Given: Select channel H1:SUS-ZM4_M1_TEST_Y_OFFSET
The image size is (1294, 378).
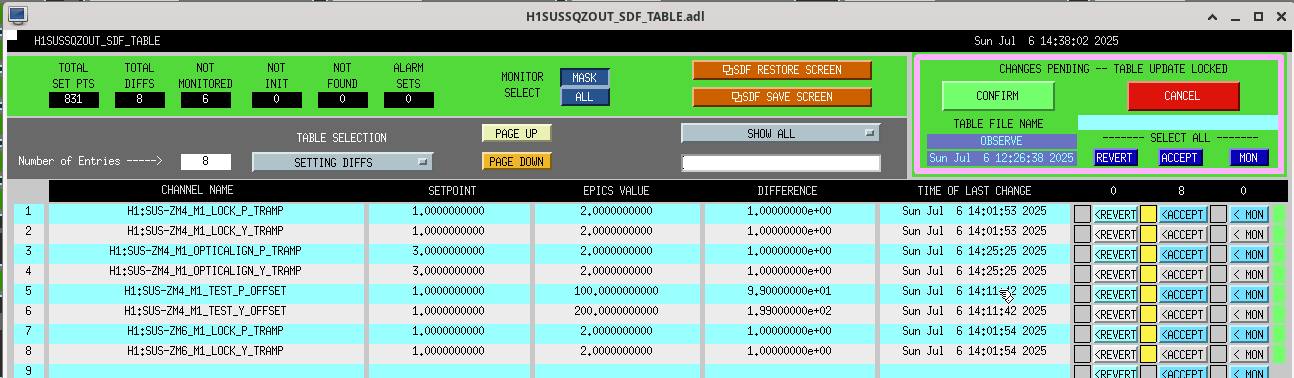Looking at the screenshot, I should pyautogui.click(x=205, y=311).
